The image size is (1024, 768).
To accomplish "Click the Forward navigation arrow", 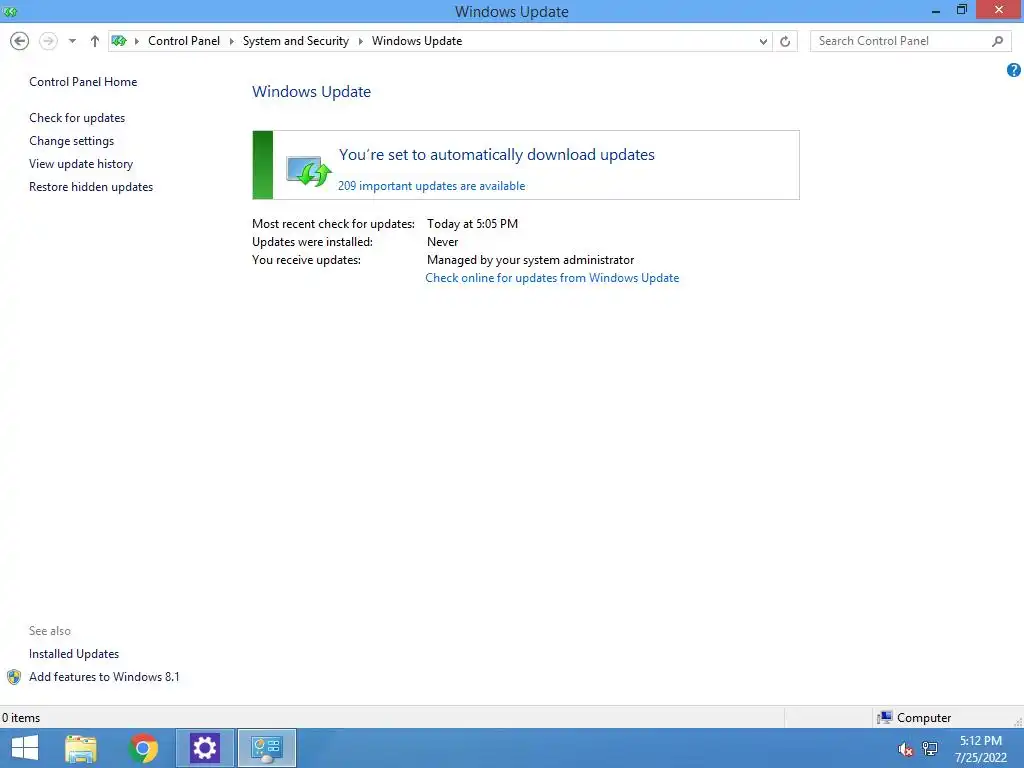I will click(x=48, y=41).
